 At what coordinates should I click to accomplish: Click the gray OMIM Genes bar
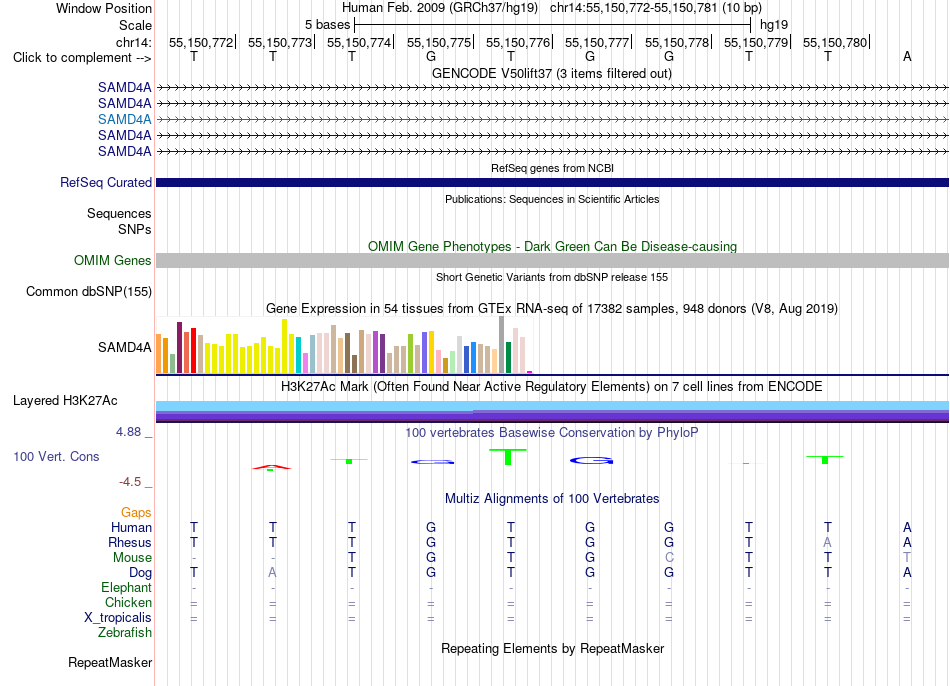pos(552,261)
